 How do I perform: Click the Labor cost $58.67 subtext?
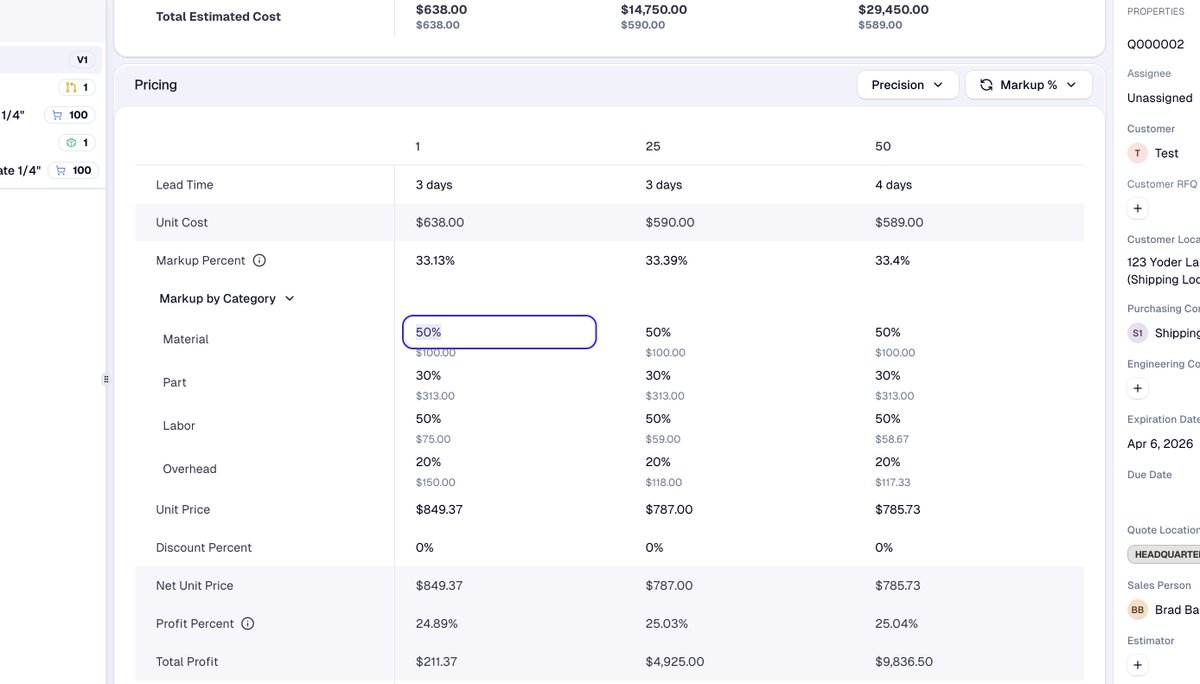click(x=892, y=439)
